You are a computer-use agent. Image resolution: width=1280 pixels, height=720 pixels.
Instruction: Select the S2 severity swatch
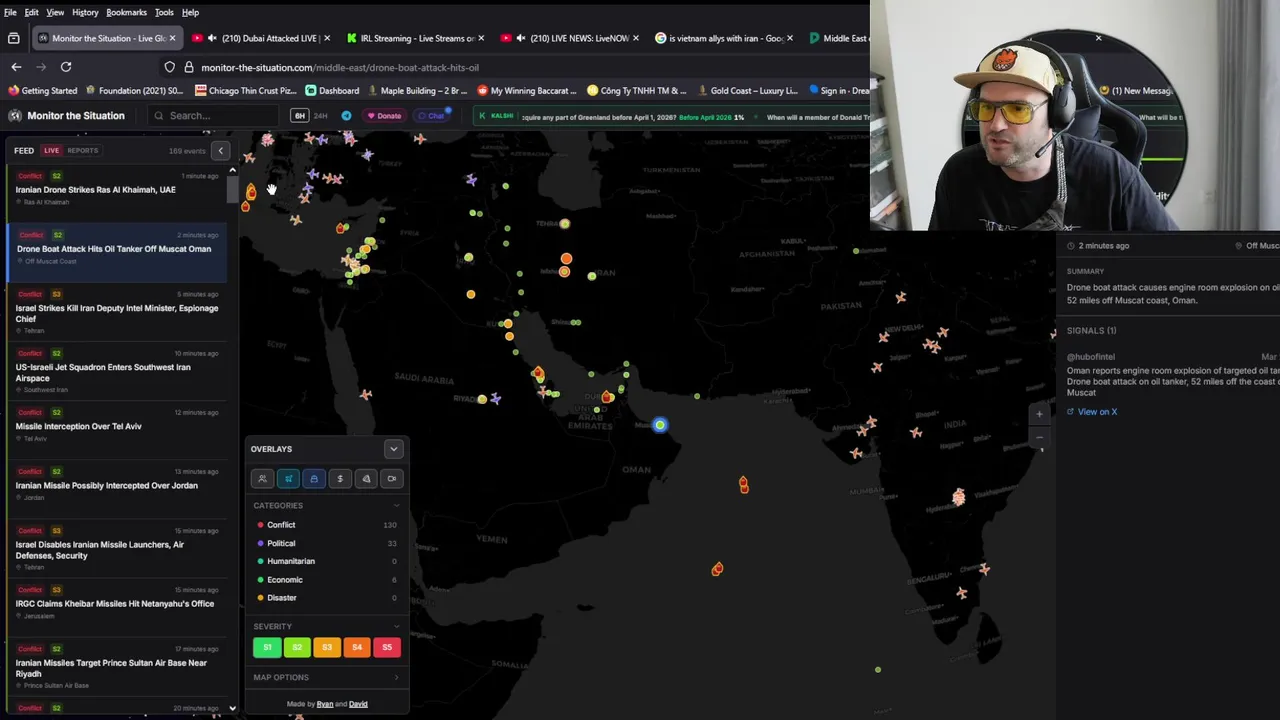click(297, 647)
